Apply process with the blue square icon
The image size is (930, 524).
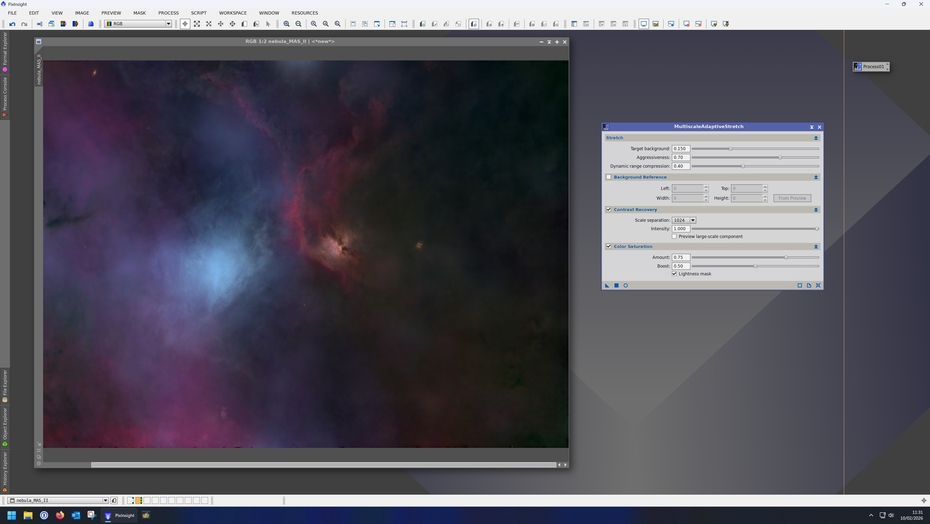616,285
